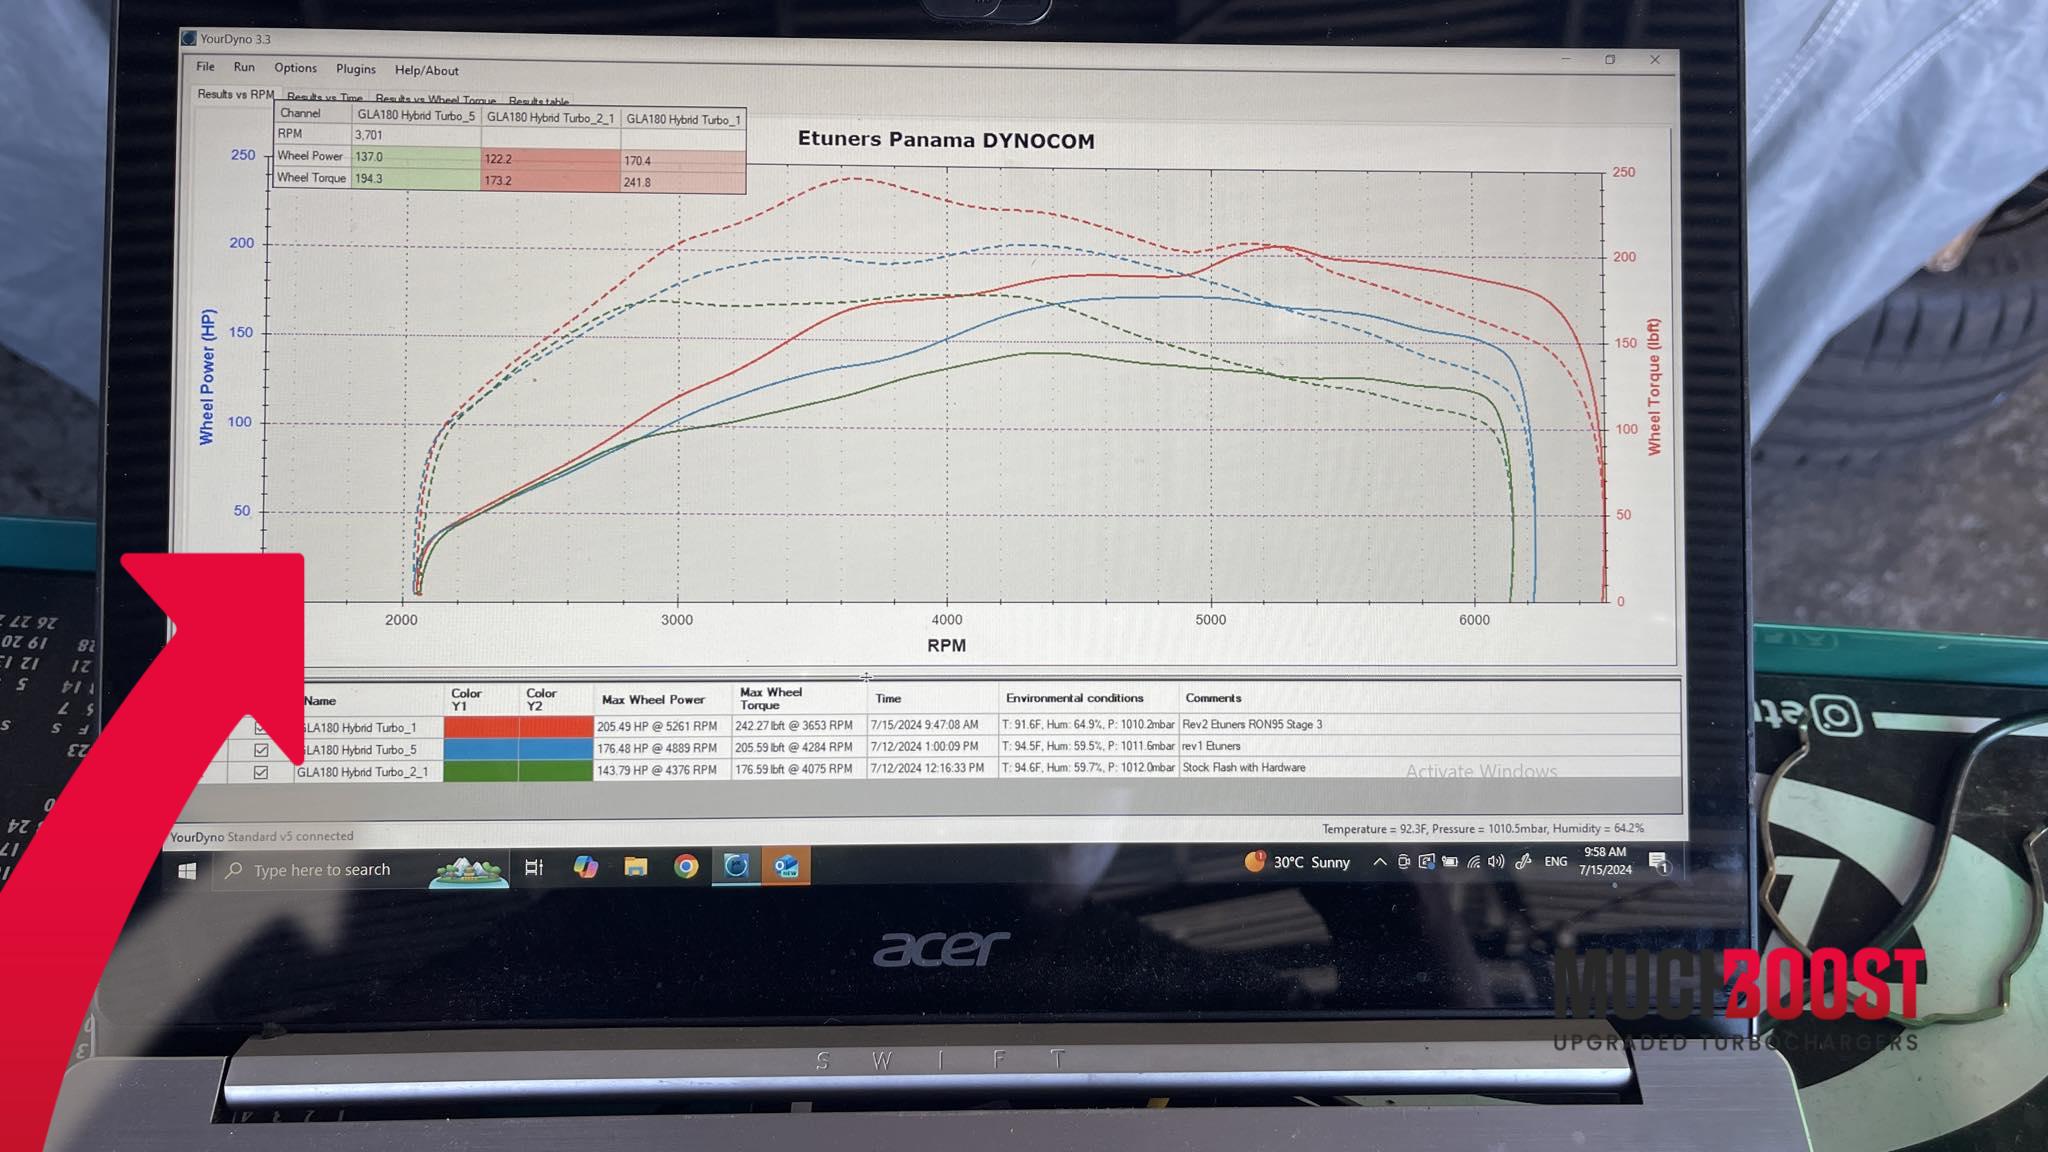Check the battery status tray icon
This screenshot has width=2048, height=1152.
1450,861
